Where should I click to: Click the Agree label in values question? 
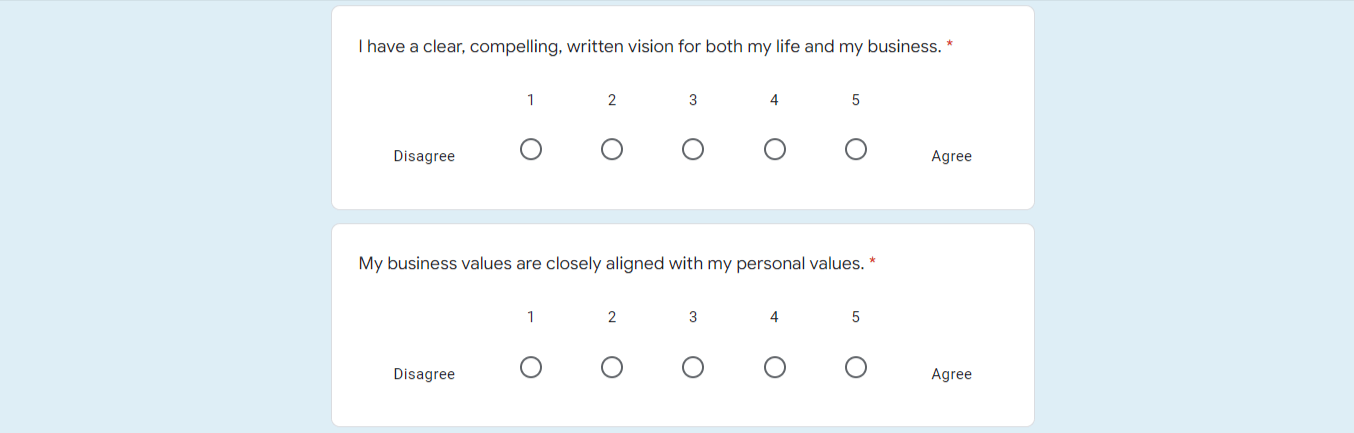[951, 374]
